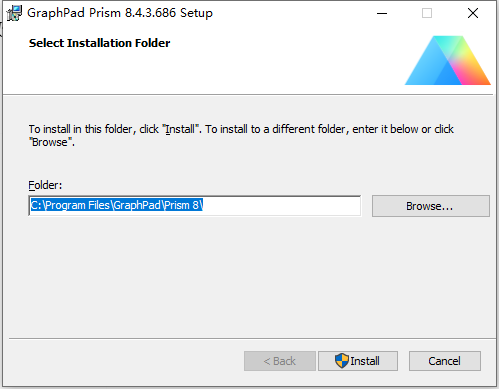Click the highlighted Prism 8 path text
Viewport: 499px width, 389px height.
point(117,205)
